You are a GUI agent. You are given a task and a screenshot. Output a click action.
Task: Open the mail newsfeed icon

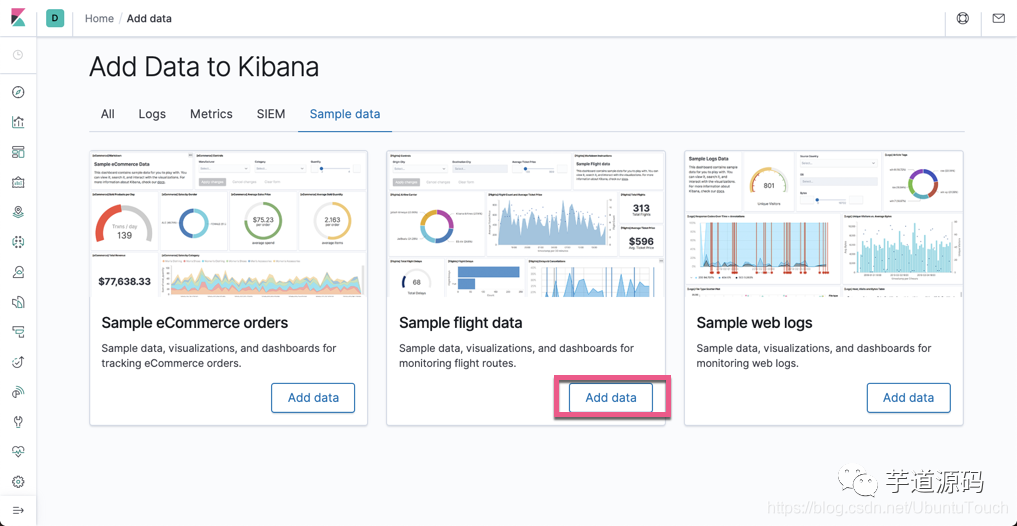[998, 18]
